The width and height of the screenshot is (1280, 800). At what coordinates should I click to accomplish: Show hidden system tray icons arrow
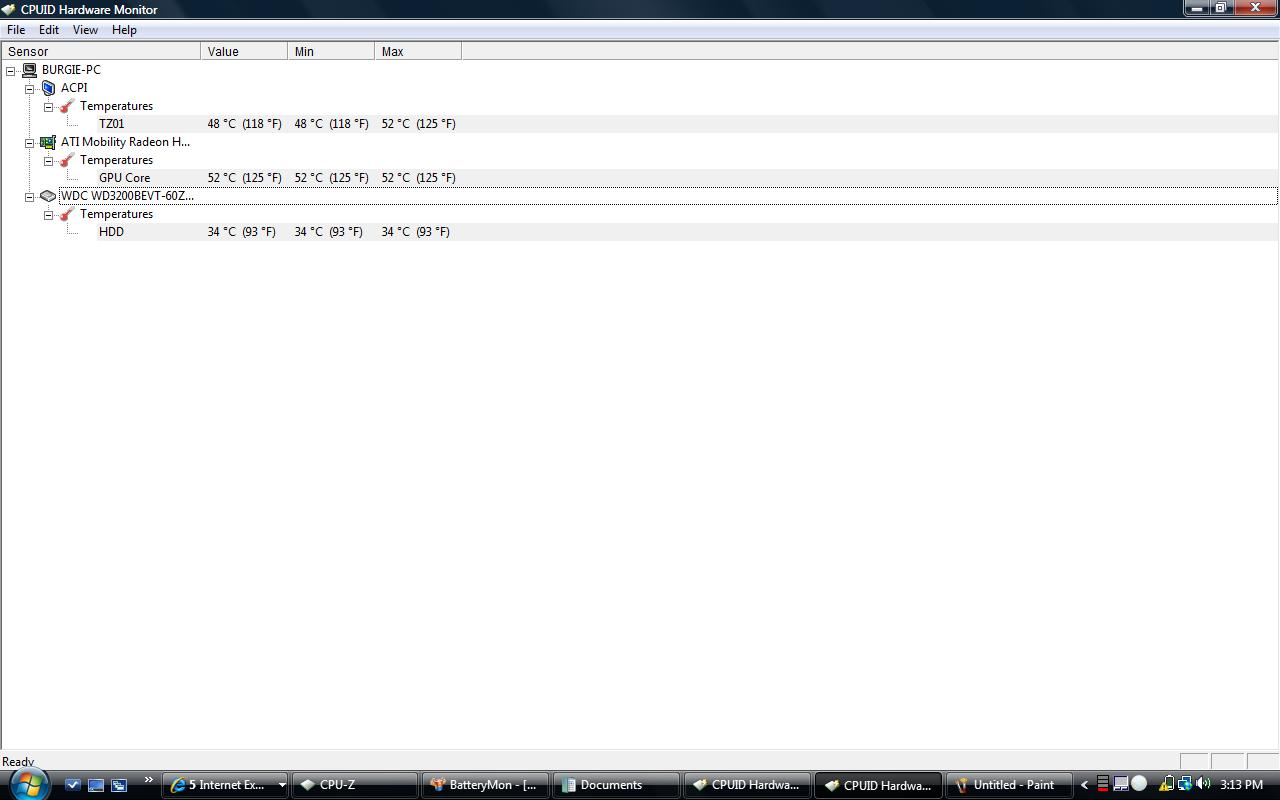1084,785
